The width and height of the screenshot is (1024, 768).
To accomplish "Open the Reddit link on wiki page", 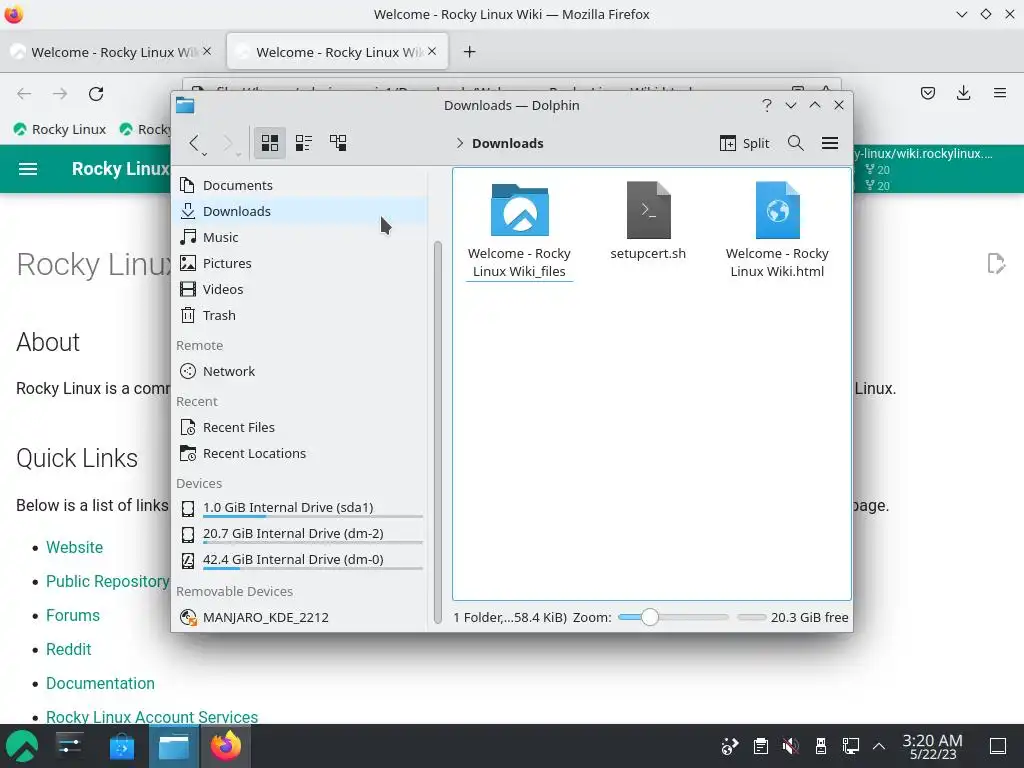I will pos(69,649).
